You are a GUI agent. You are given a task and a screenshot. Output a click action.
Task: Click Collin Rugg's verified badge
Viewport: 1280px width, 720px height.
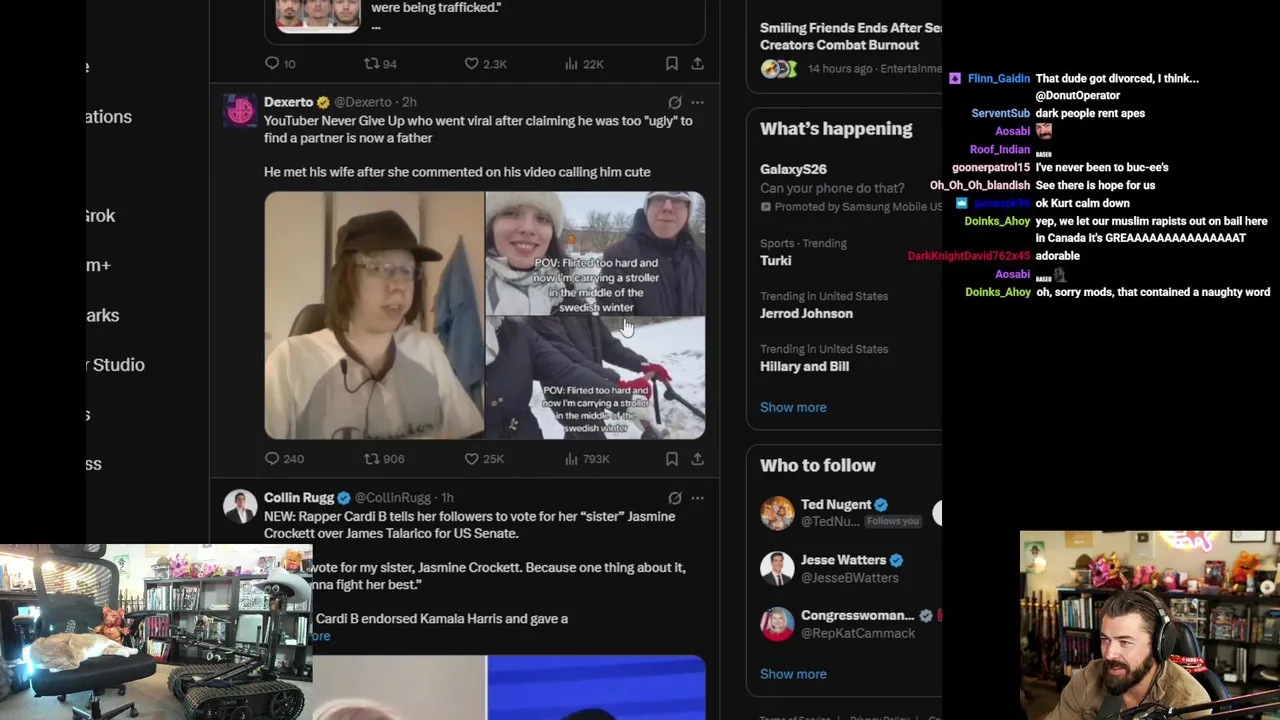344,498
